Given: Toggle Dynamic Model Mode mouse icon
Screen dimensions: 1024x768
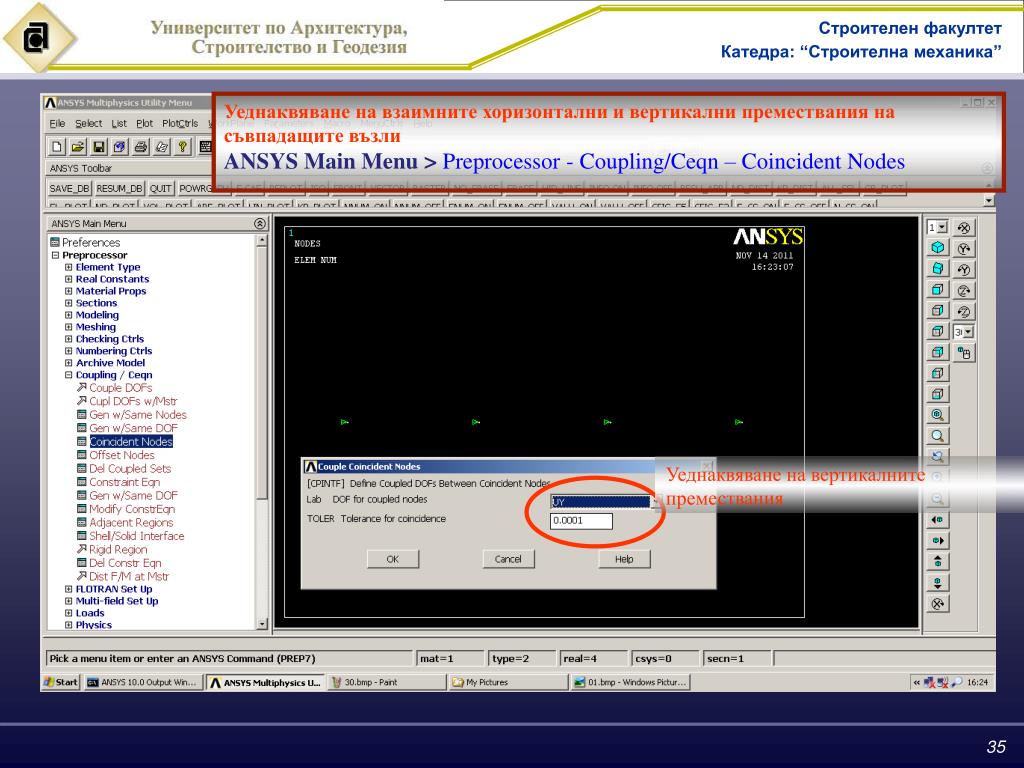Looking at the screenshot, I should [x=964, y=353].
